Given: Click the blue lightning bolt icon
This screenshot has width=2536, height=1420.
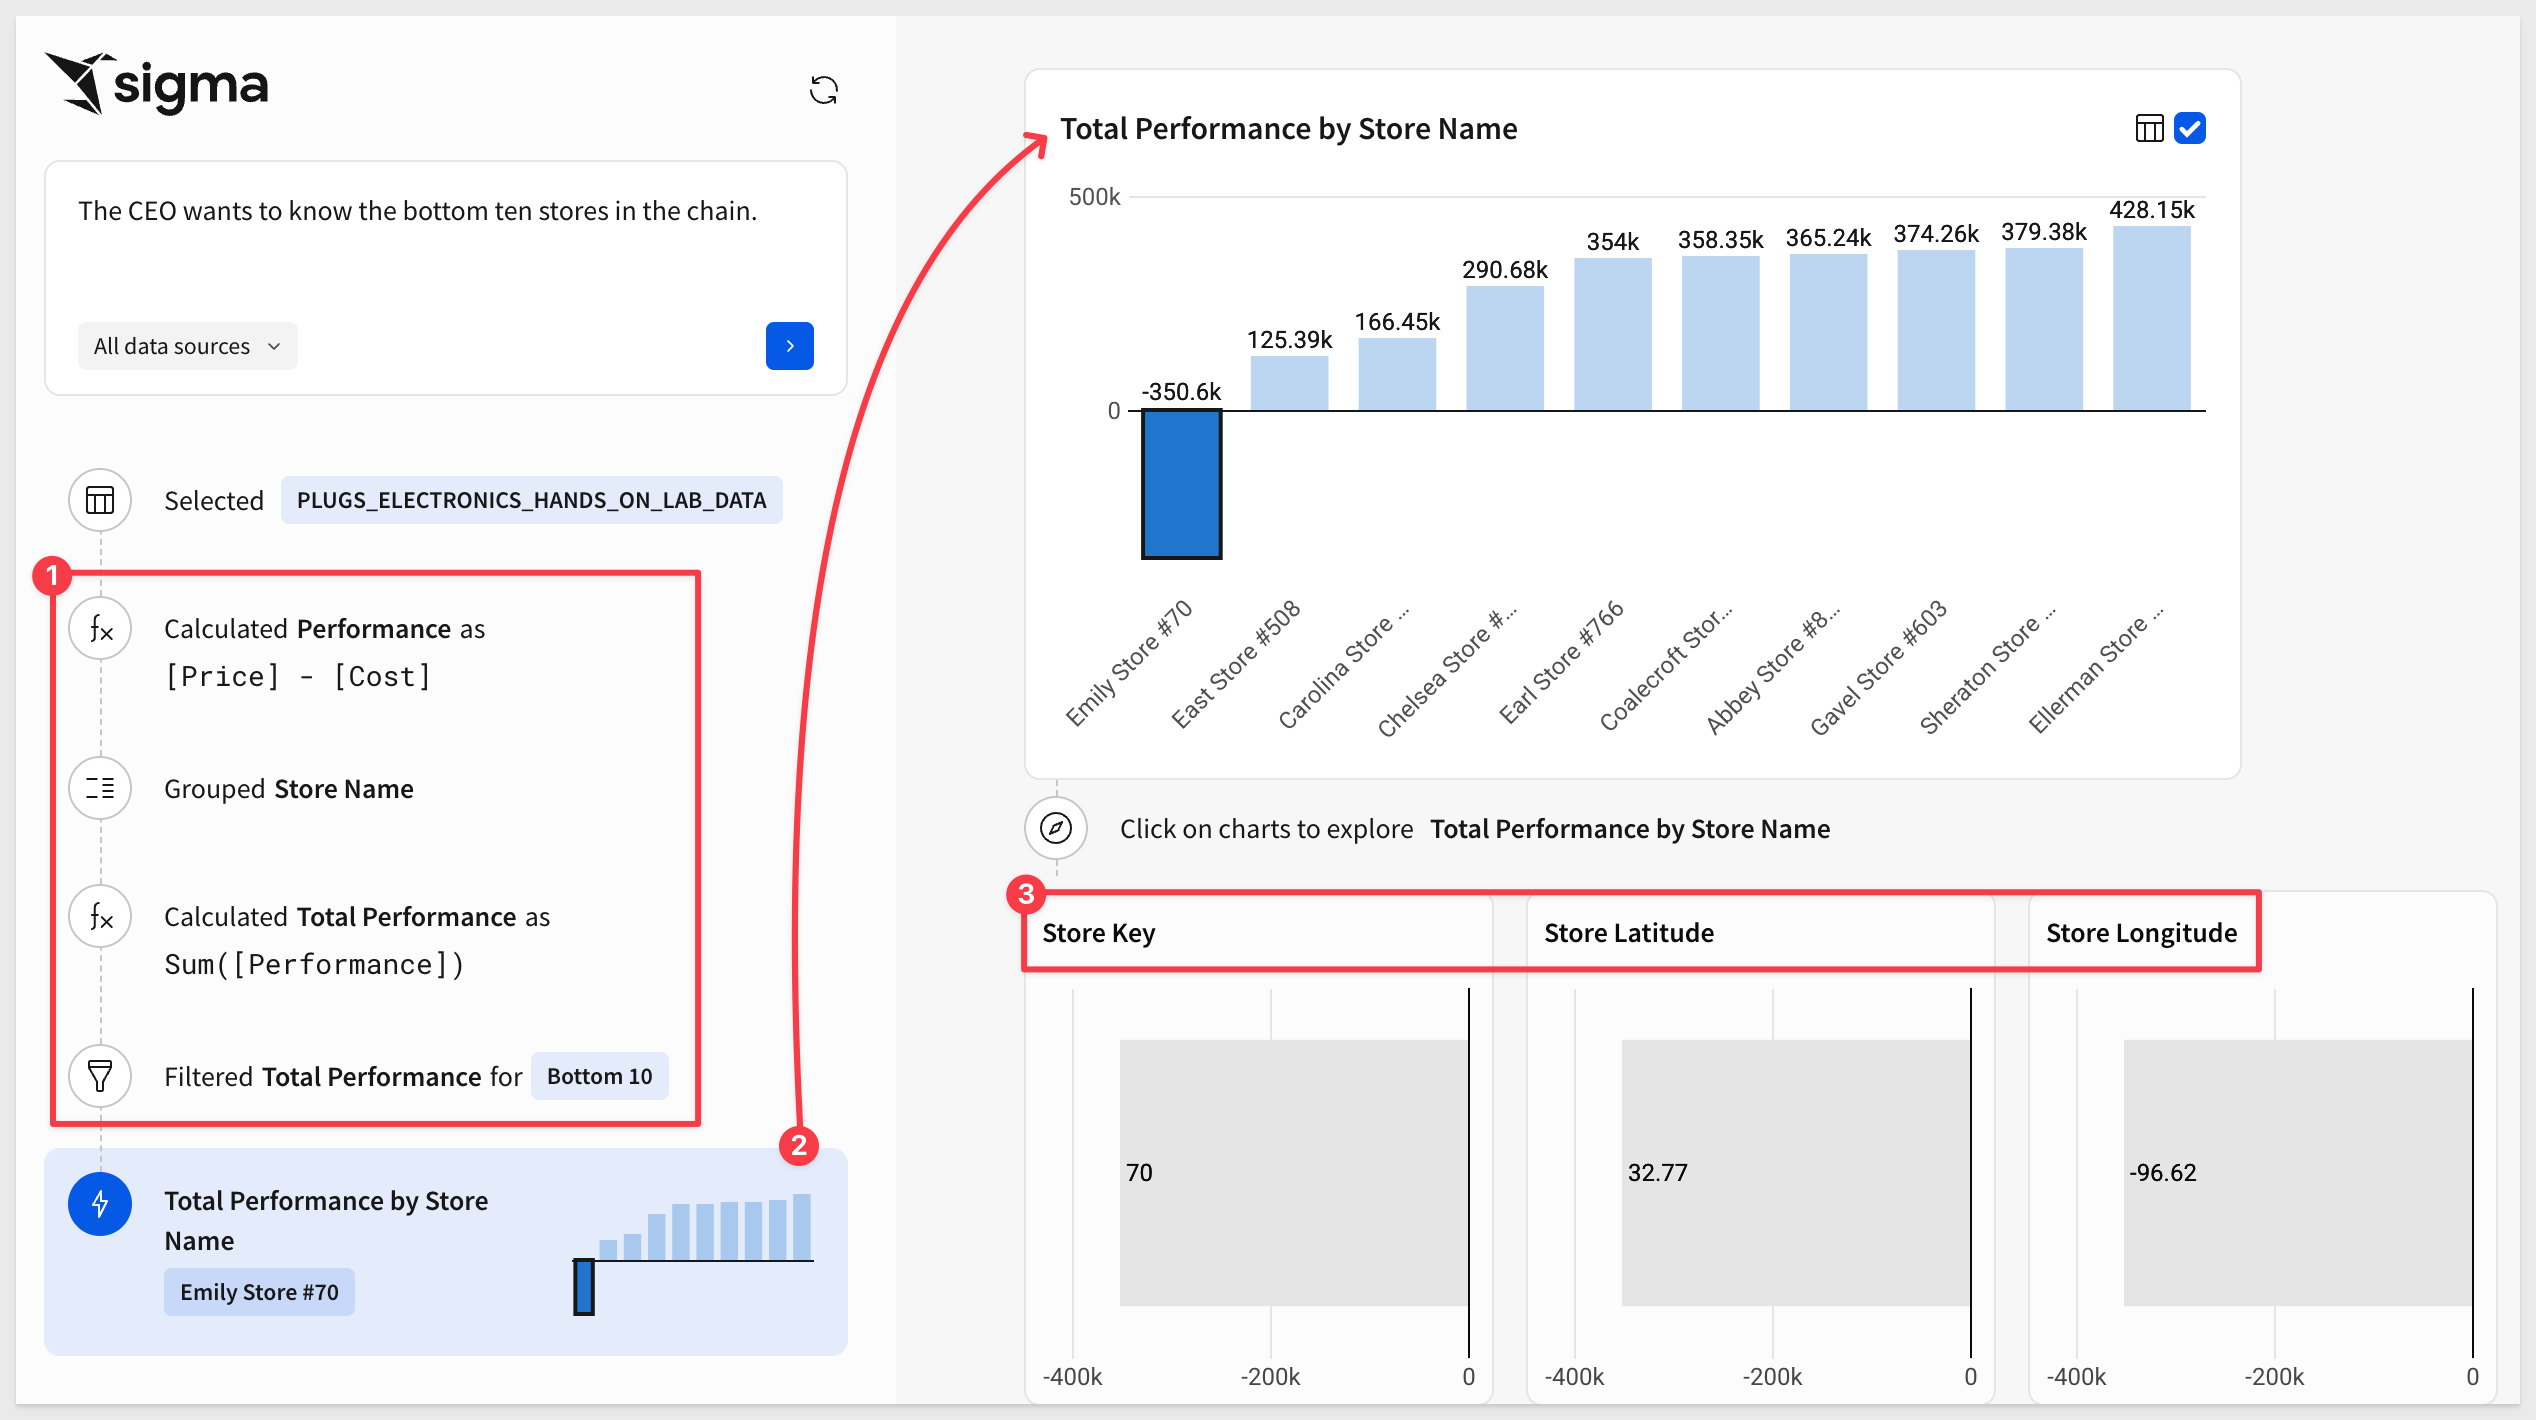Looking at the screenshot, I should pos(100,1203).
